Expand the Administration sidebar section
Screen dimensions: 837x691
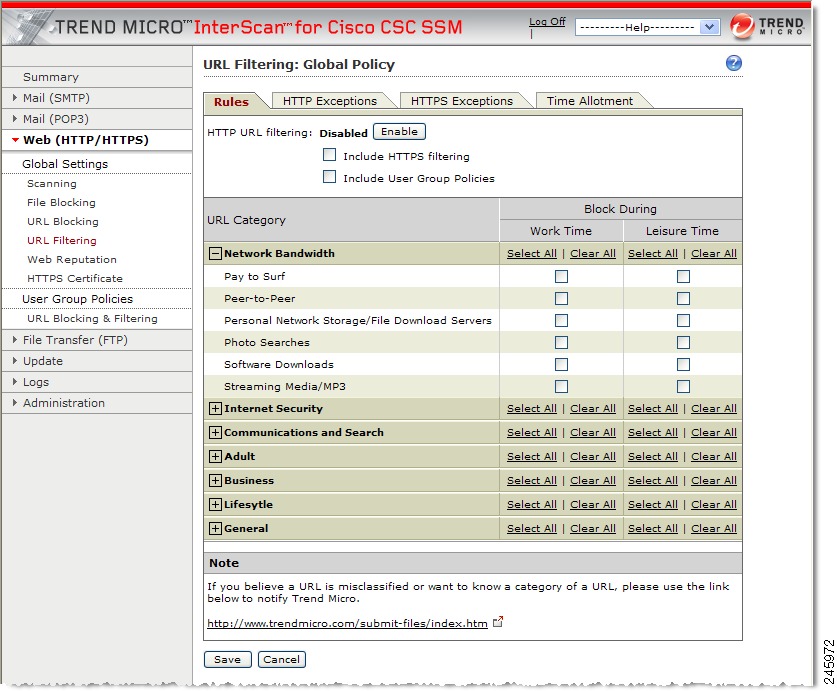pyautogui.click(x=15, y=403)
